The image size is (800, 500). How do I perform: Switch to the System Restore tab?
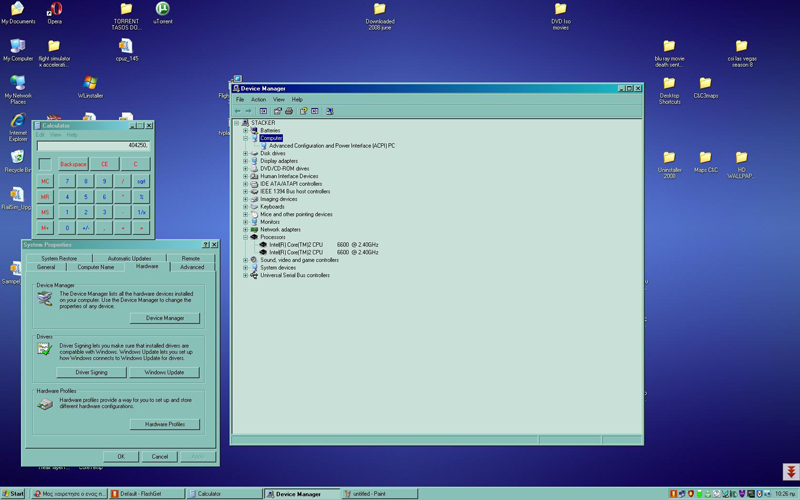[59, 259]
